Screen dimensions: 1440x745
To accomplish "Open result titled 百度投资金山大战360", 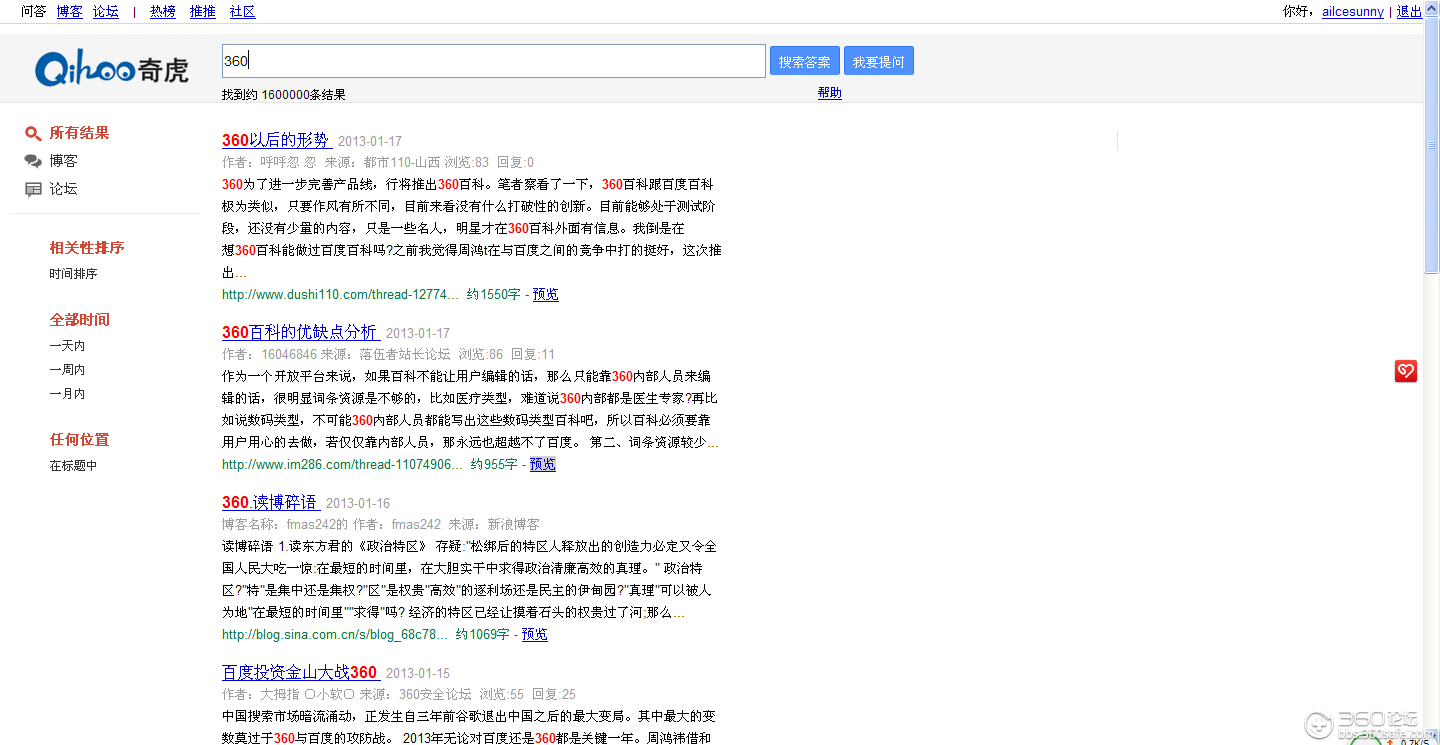I will (x=301, y=672).
